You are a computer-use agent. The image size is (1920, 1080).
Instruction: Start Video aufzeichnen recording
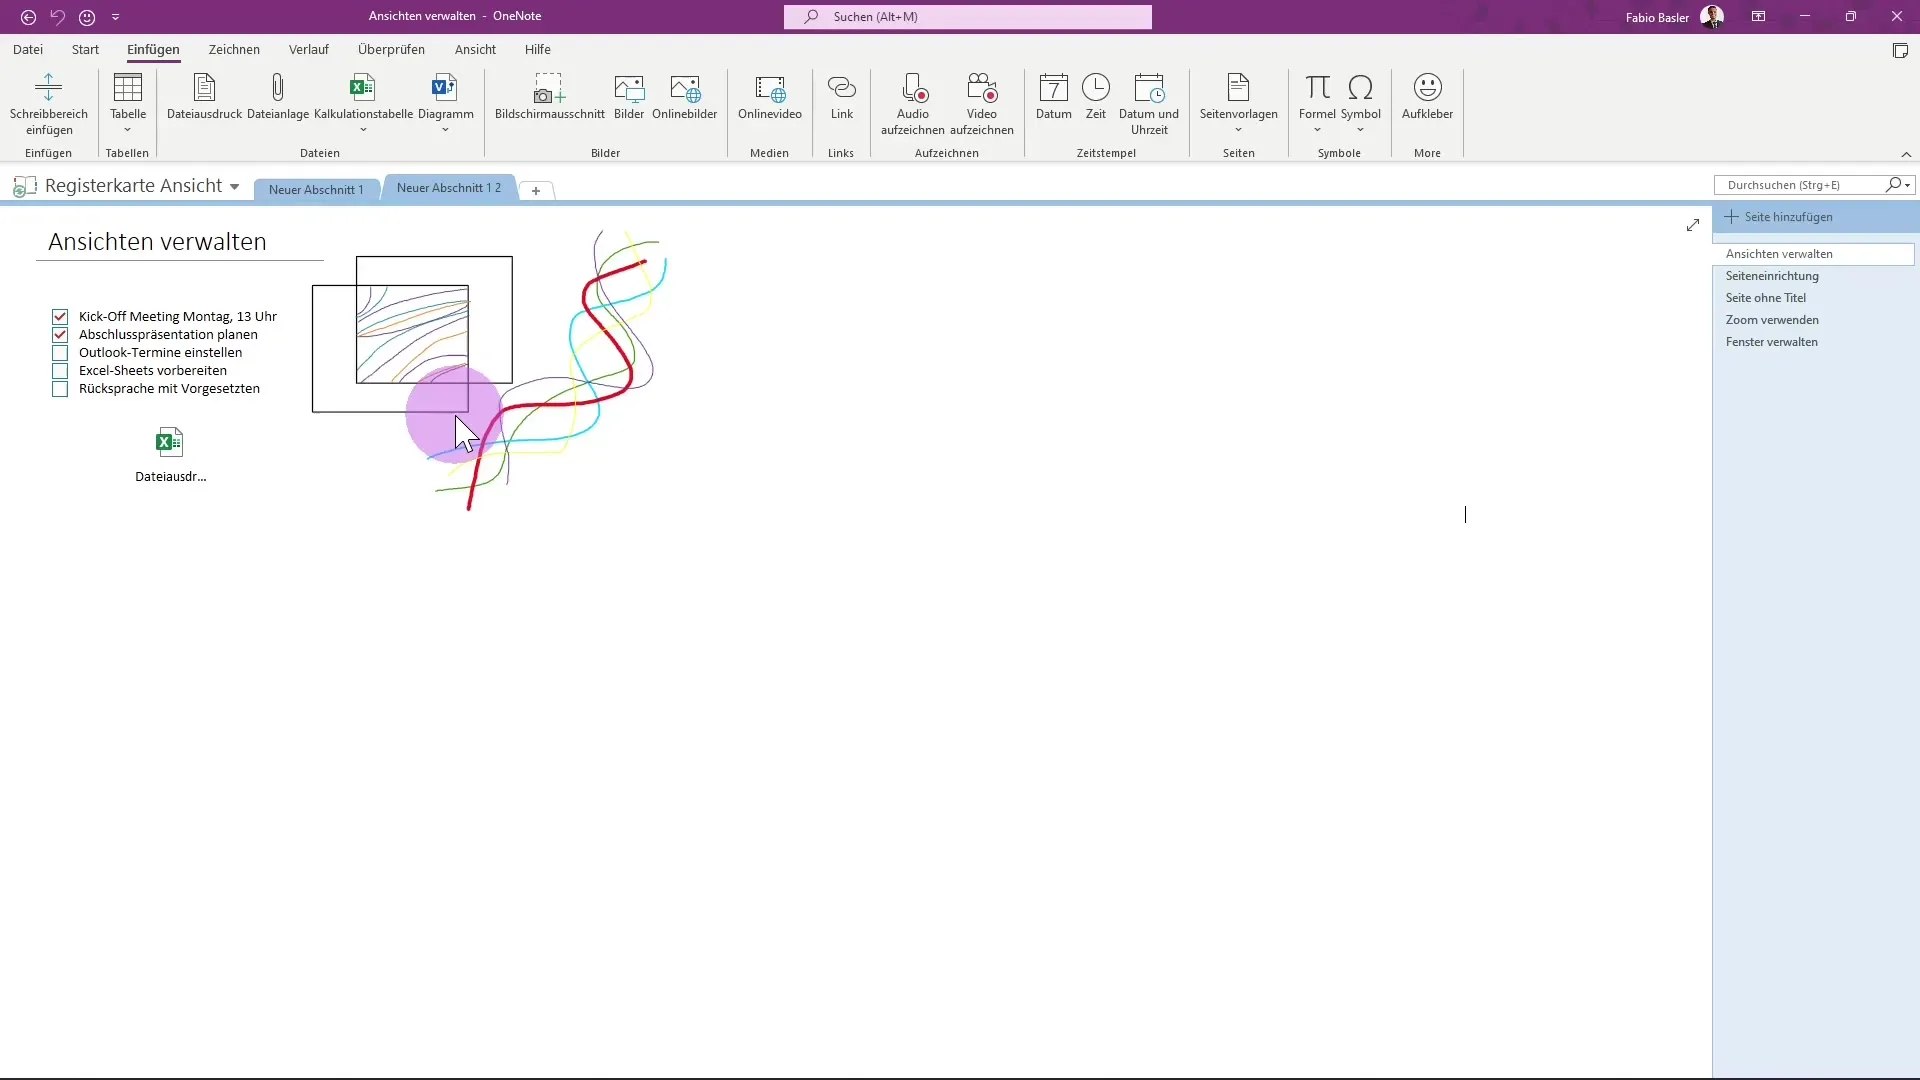982,104
